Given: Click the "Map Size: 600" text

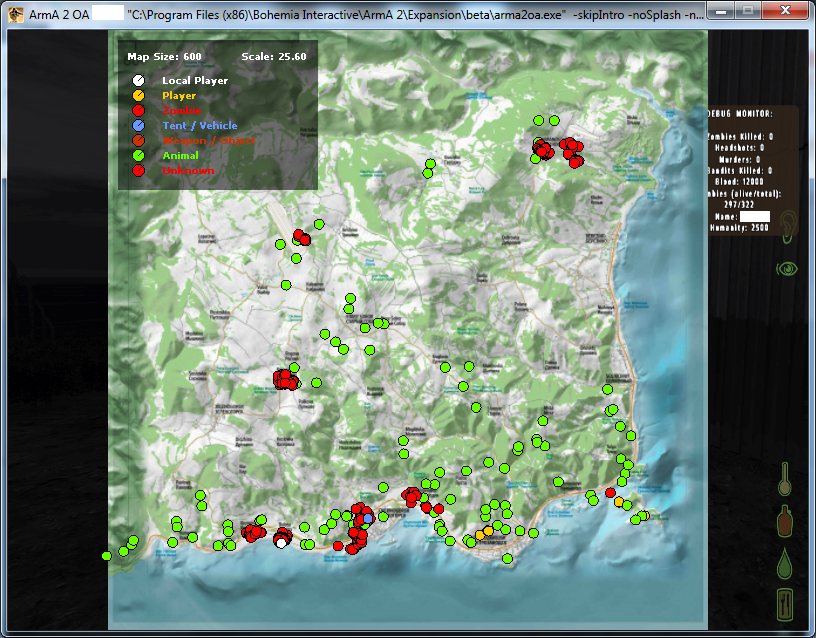Looking at the screenshot, I should point(164,57).
